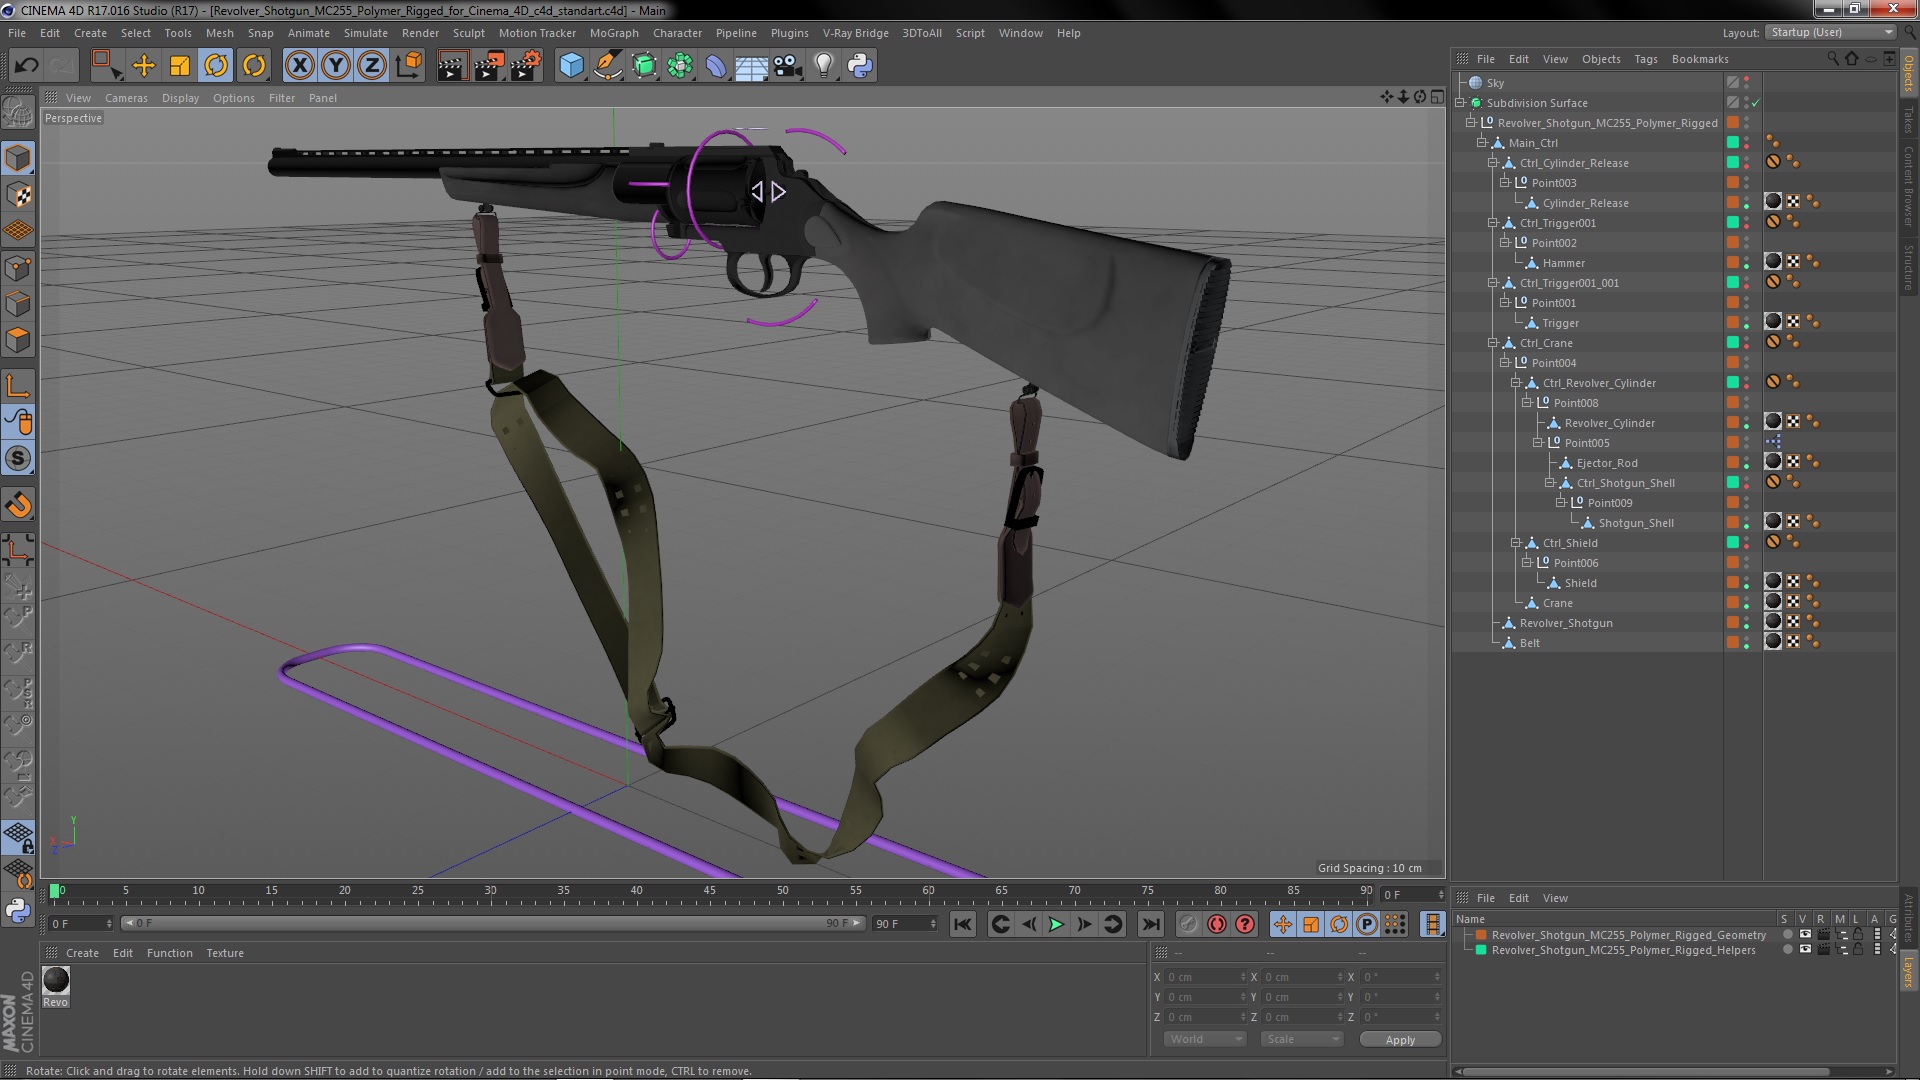The height and width of the screenshot is (1080, 1920).
Task: Activate the Scale tool icon
Action: click(180, 66)
